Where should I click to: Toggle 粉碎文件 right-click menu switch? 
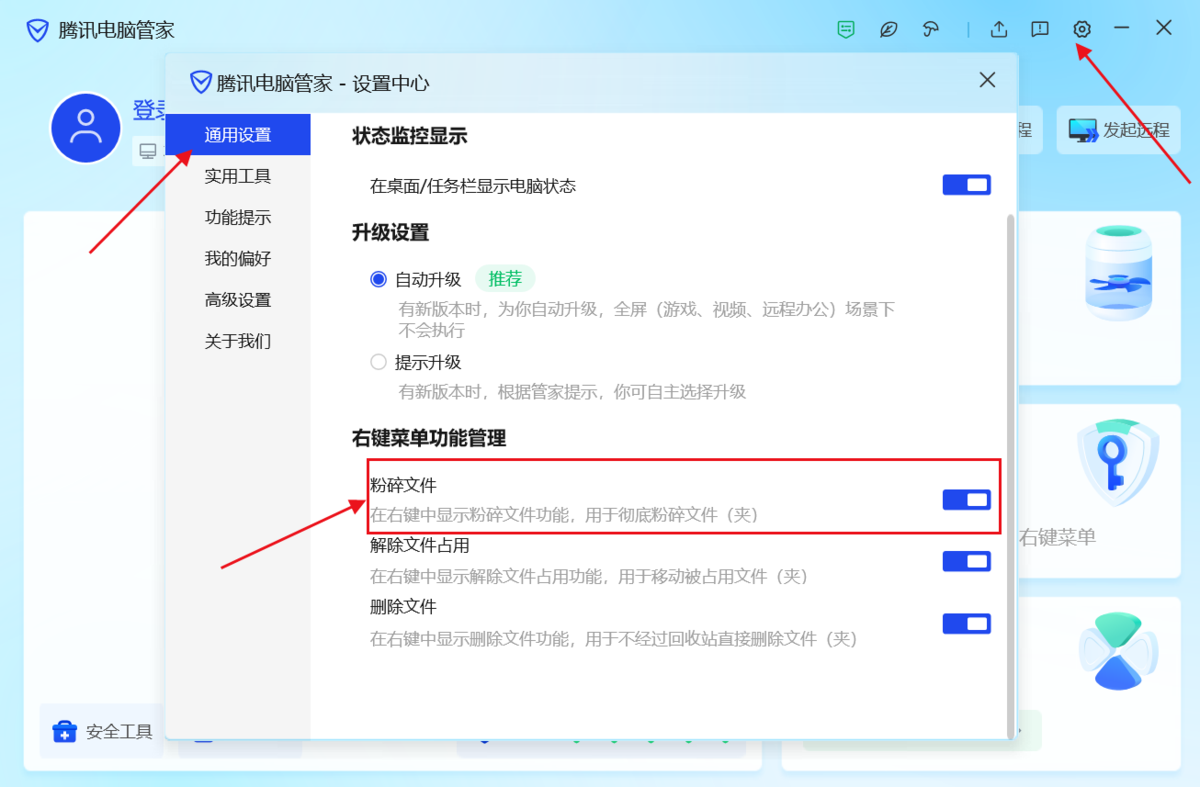click(967, 499)
